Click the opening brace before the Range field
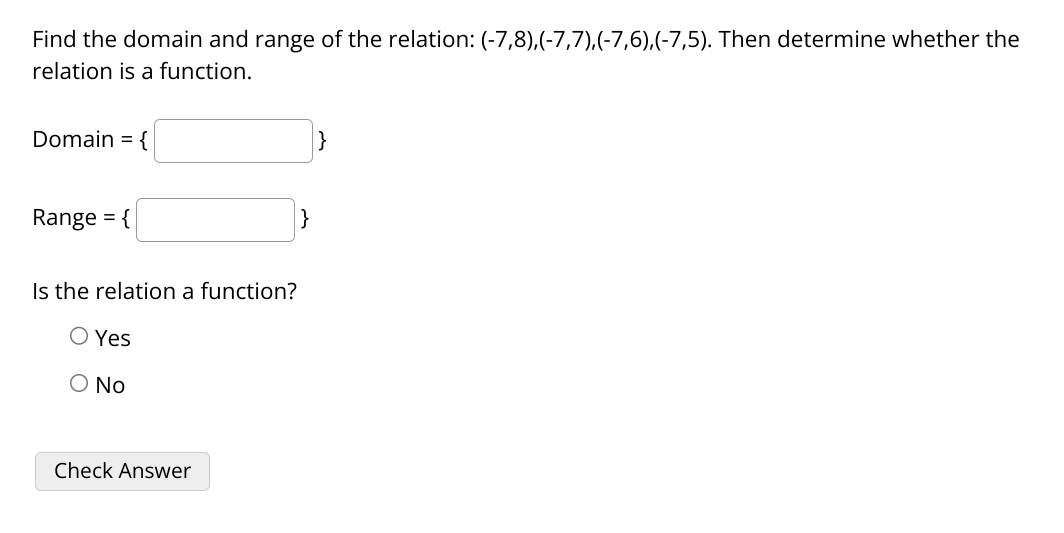 pos(126,219)
